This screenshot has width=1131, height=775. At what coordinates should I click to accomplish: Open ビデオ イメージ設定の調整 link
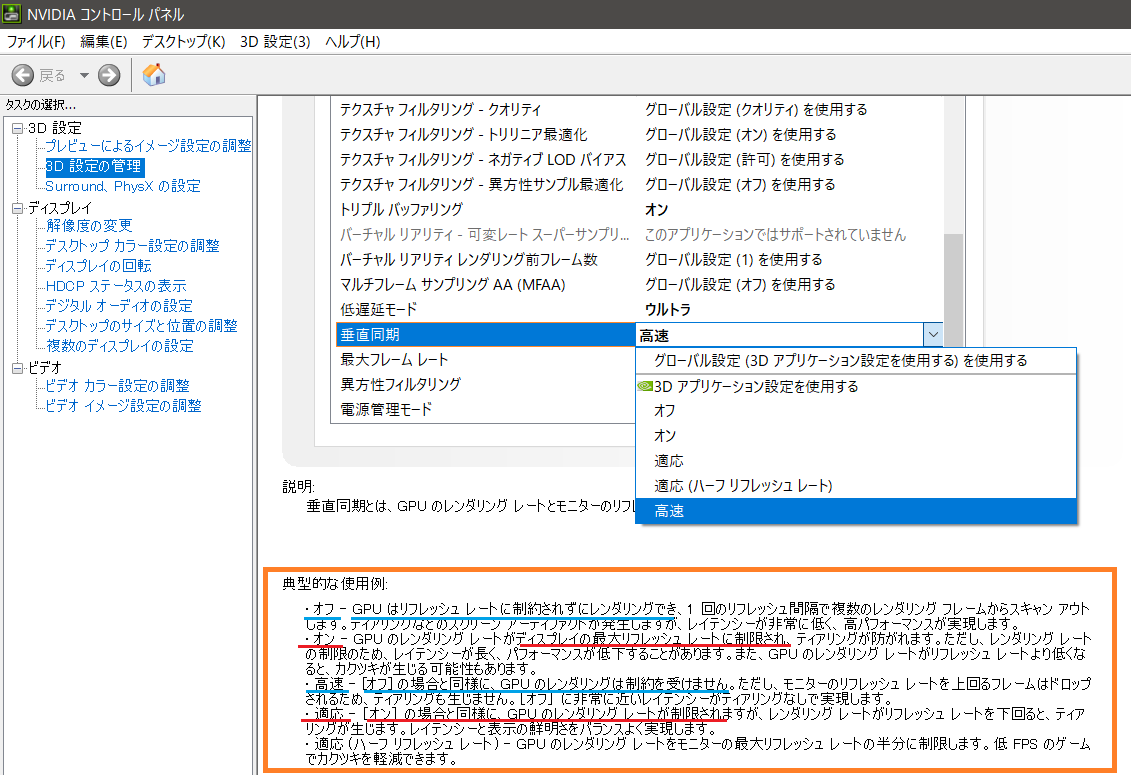pos(123,406)
